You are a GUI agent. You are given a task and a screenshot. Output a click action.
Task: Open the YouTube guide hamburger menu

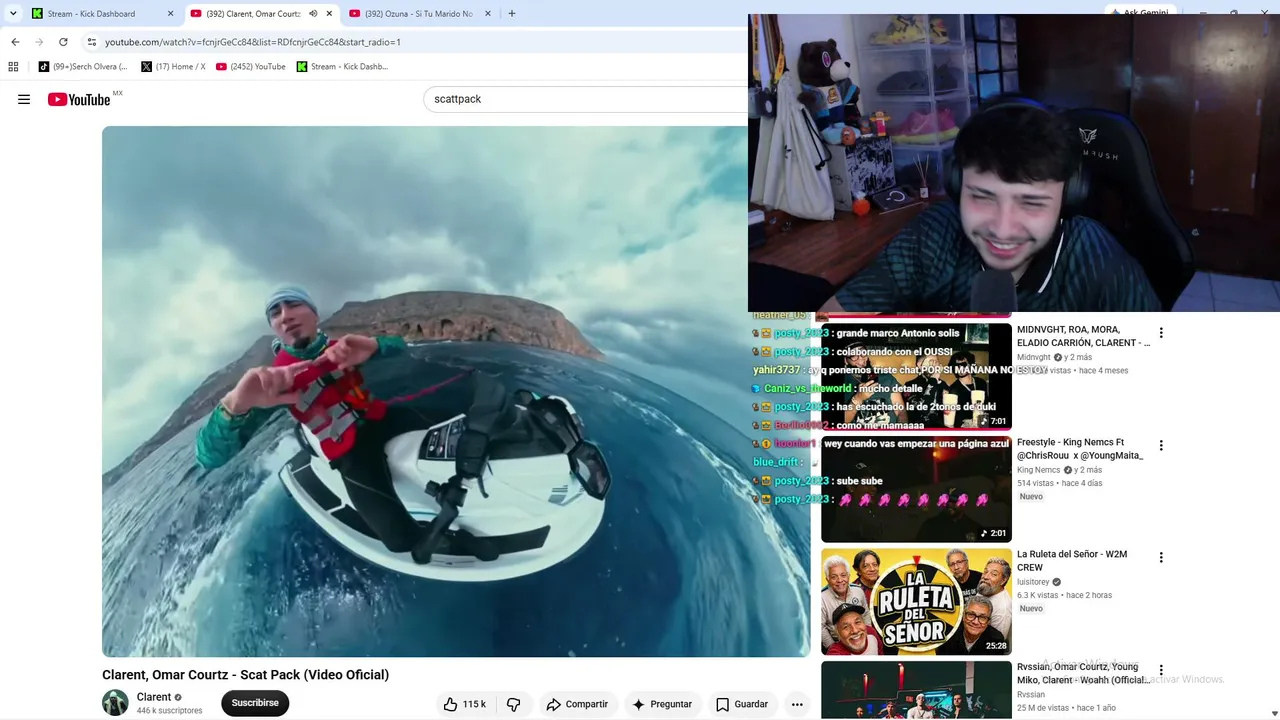(24, 99)
